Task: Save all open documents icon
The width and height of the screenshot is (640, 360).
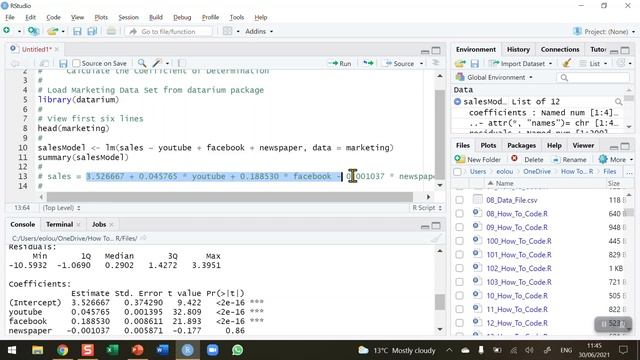Action: coord(92,31)
